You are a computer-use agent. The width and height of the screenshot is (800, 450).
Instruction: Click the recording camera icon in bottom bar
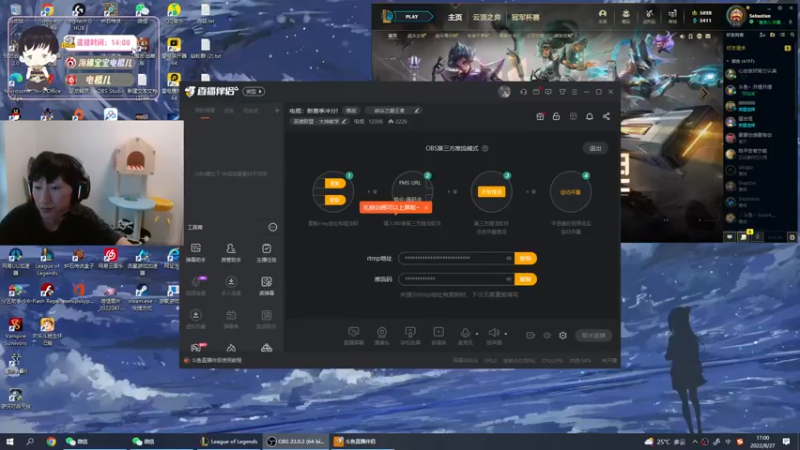(531, 335)
